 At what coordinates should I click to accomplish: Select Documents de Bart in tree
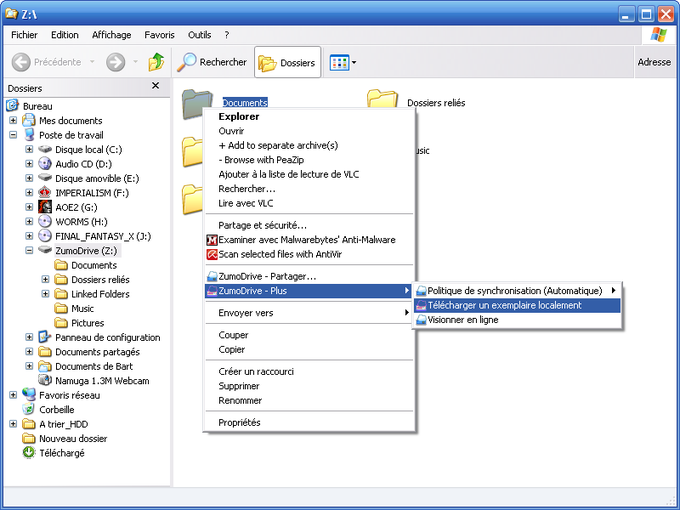tap(94, 366)
